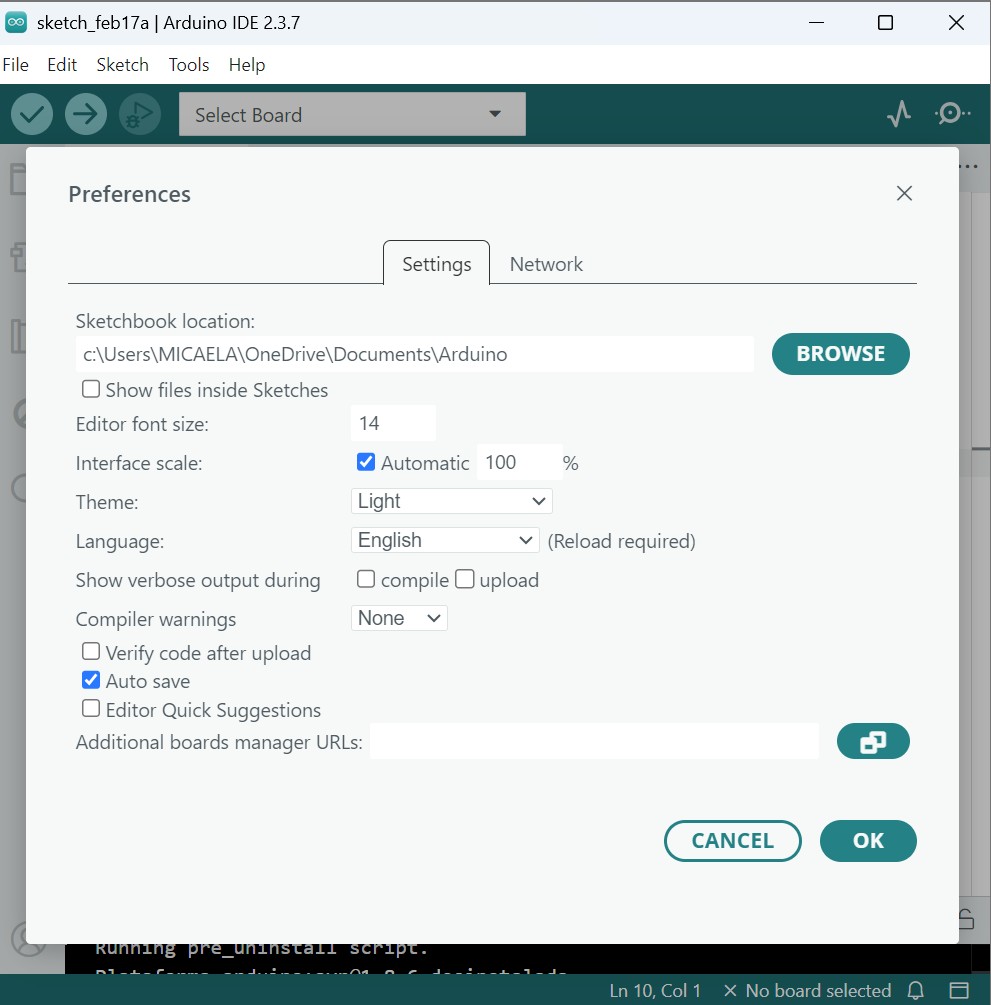Viewport: 991px width, 1005px height.
Task: Open the Tools menu
Action: (188, 64)
